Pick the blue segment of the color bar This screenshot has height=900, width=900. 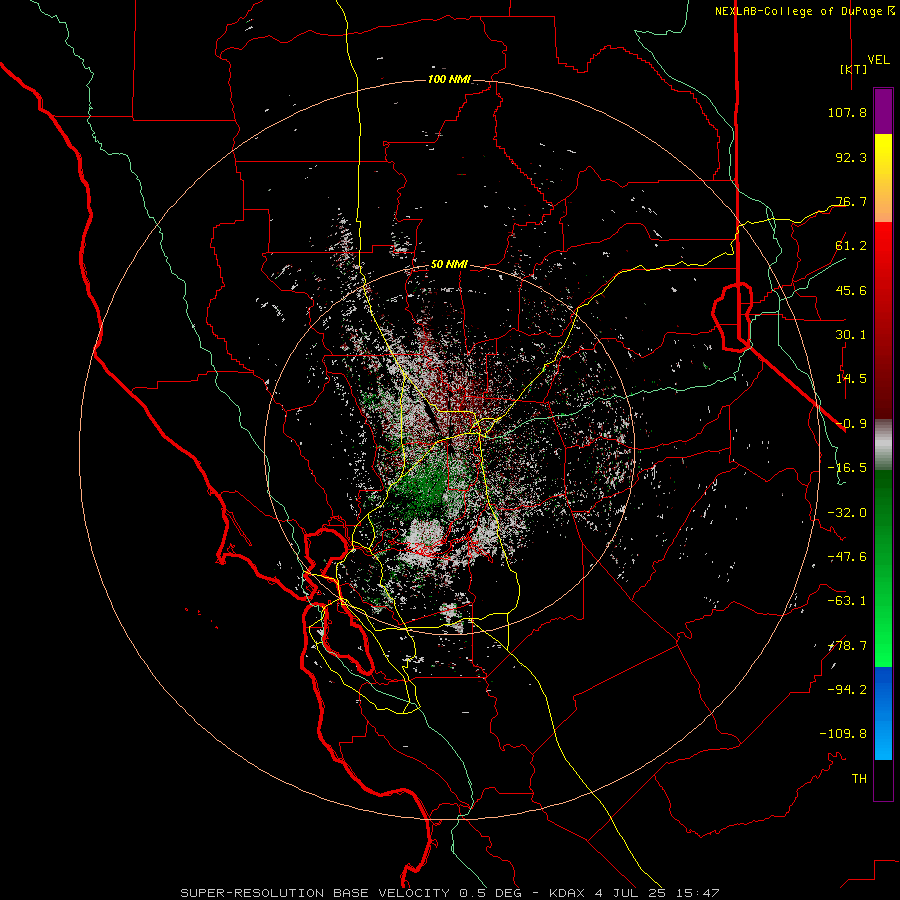pyautogui.click(x=883, y=713)
